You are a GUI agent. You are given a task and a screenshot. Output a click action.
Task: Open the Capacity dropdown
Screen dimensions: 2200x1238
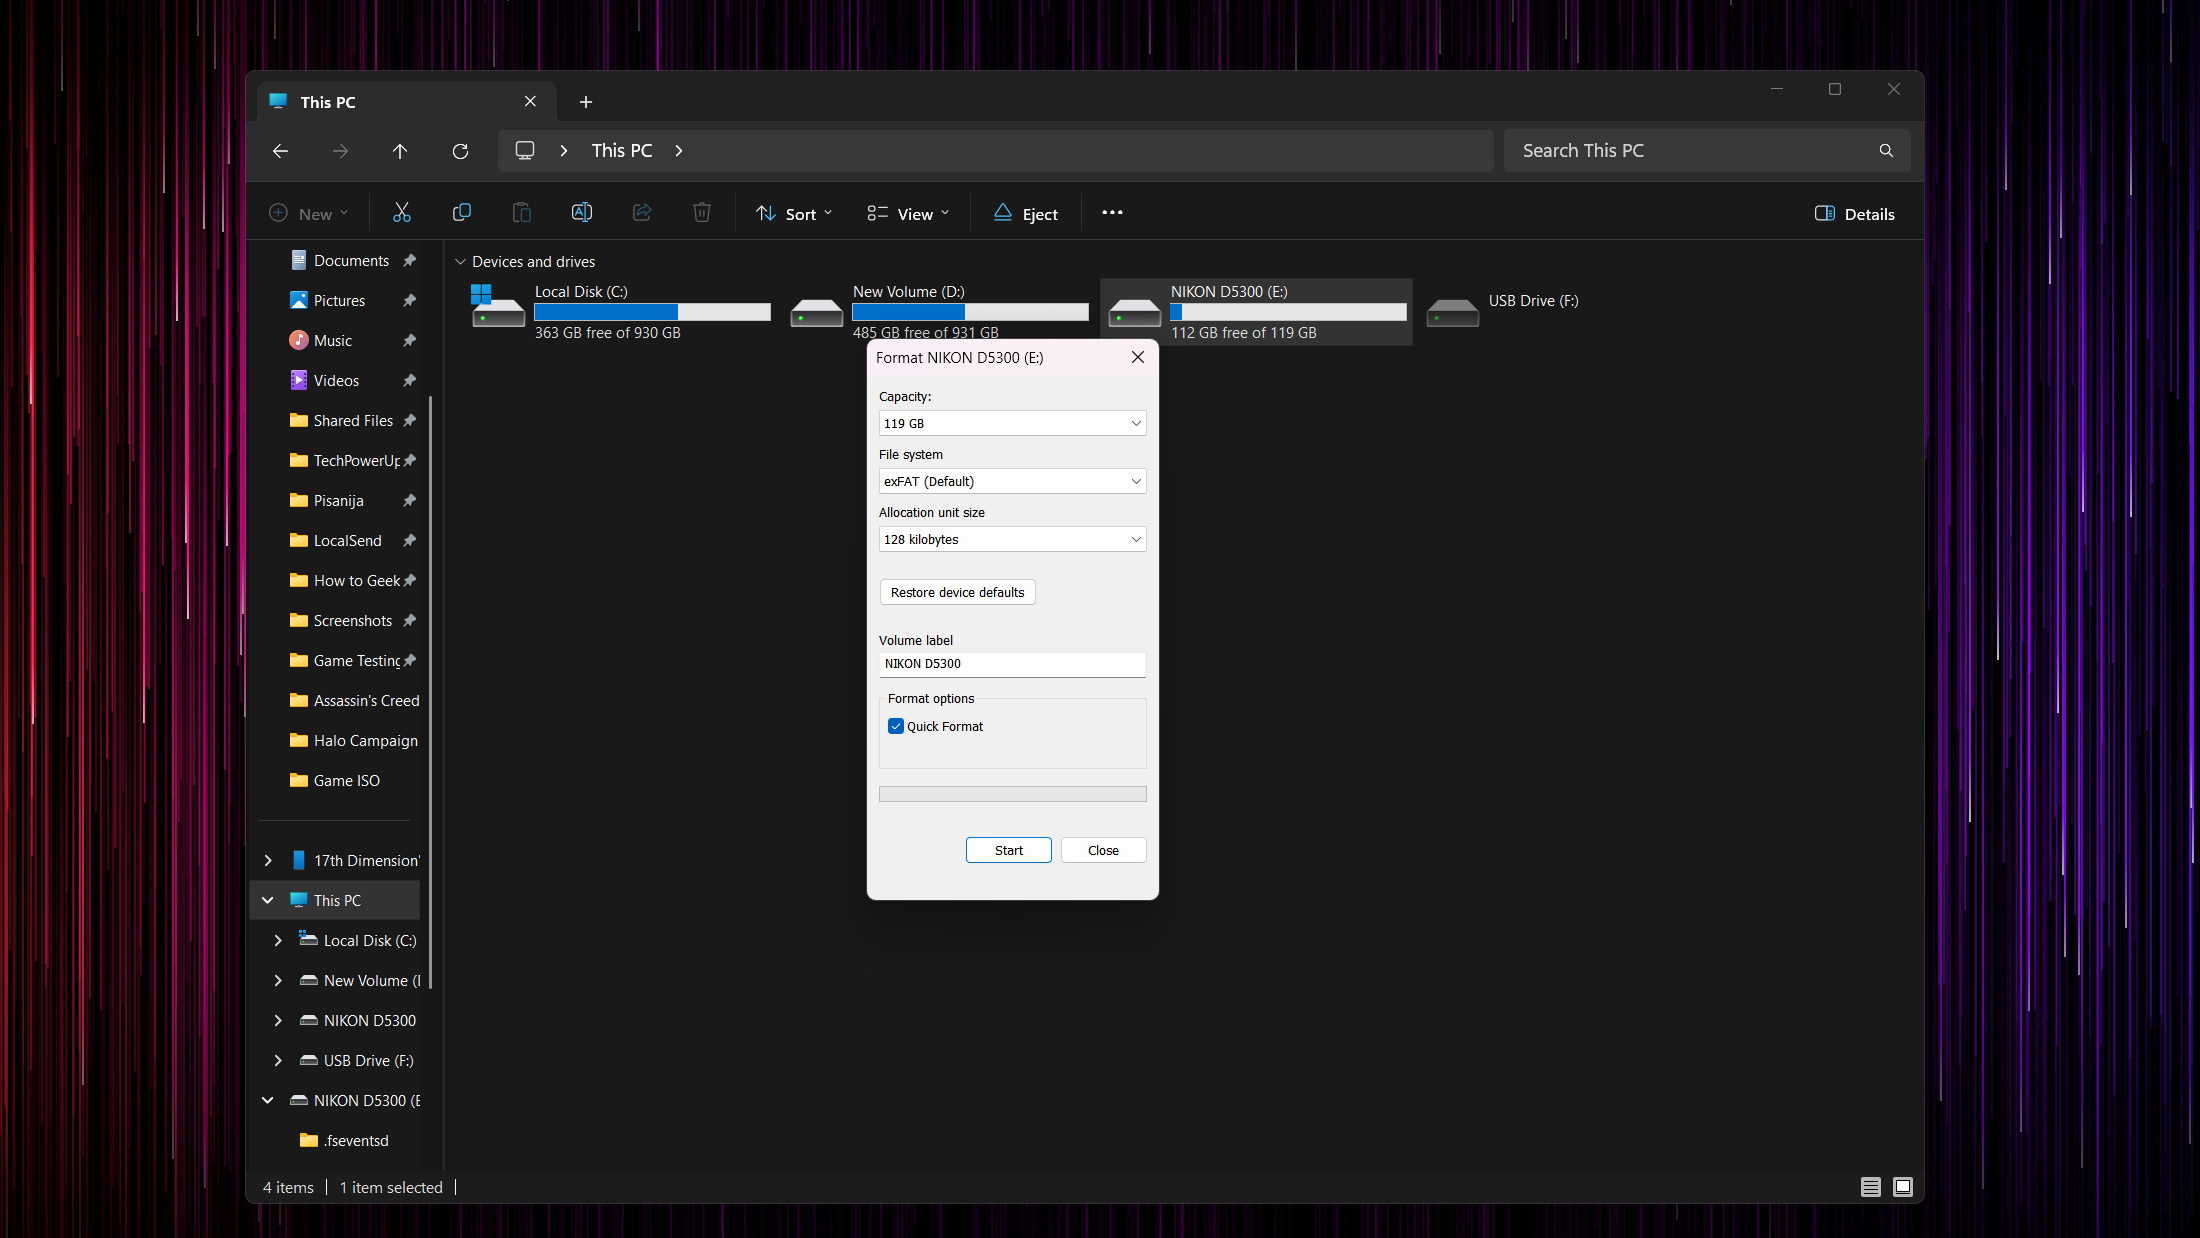(x=1012, y=423)
